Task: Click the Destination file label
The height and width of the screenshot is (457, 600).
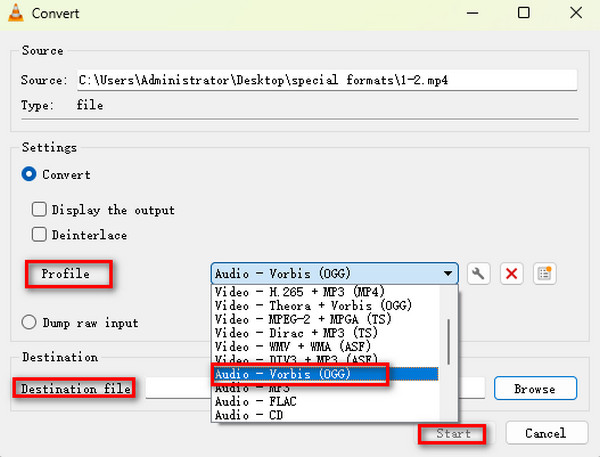Action: 76,389
